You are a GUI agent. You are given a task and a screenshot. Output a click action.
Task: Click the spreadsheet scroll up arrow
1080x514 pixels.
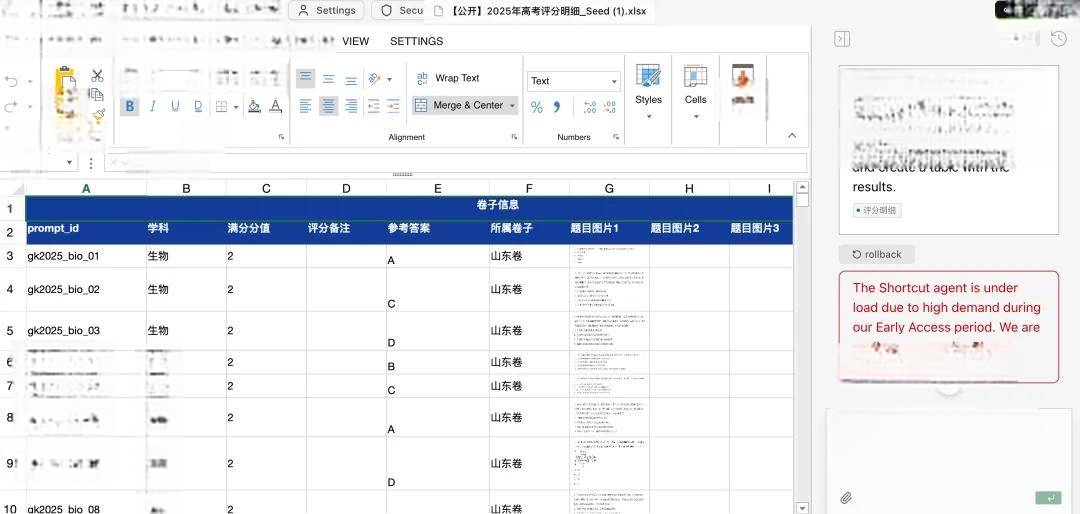point(802,187)
